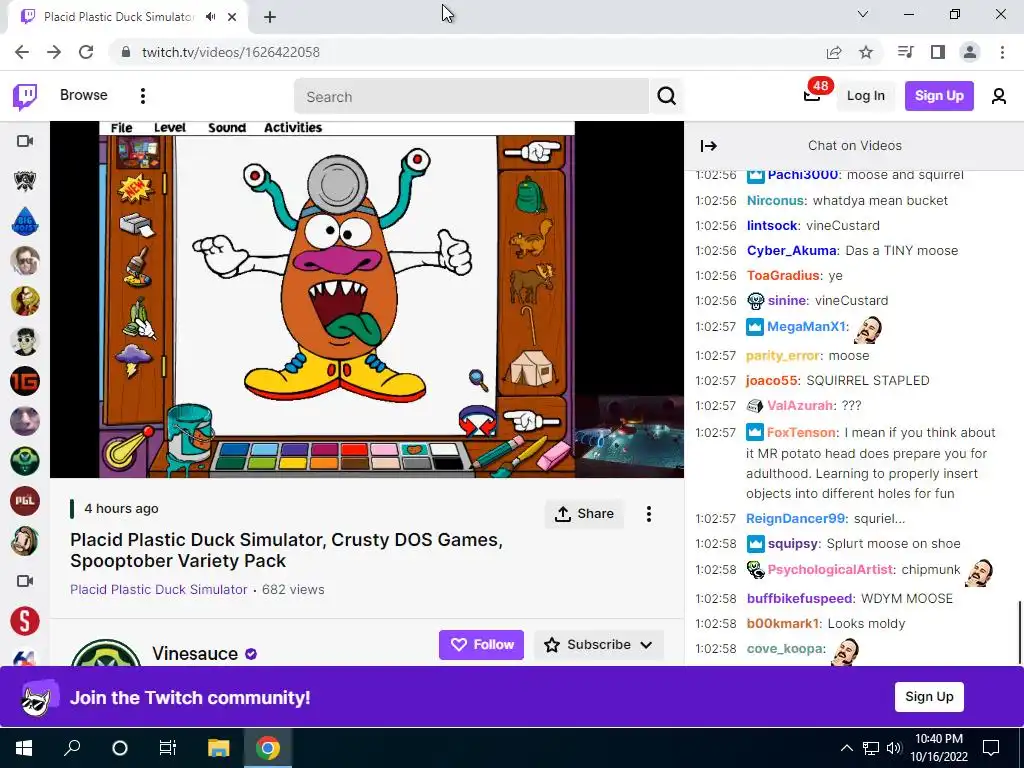Viewport: 1024px width, 768px height.
Task: Show hidden system tray icons chevron
Action: click(x=846, y=748)
